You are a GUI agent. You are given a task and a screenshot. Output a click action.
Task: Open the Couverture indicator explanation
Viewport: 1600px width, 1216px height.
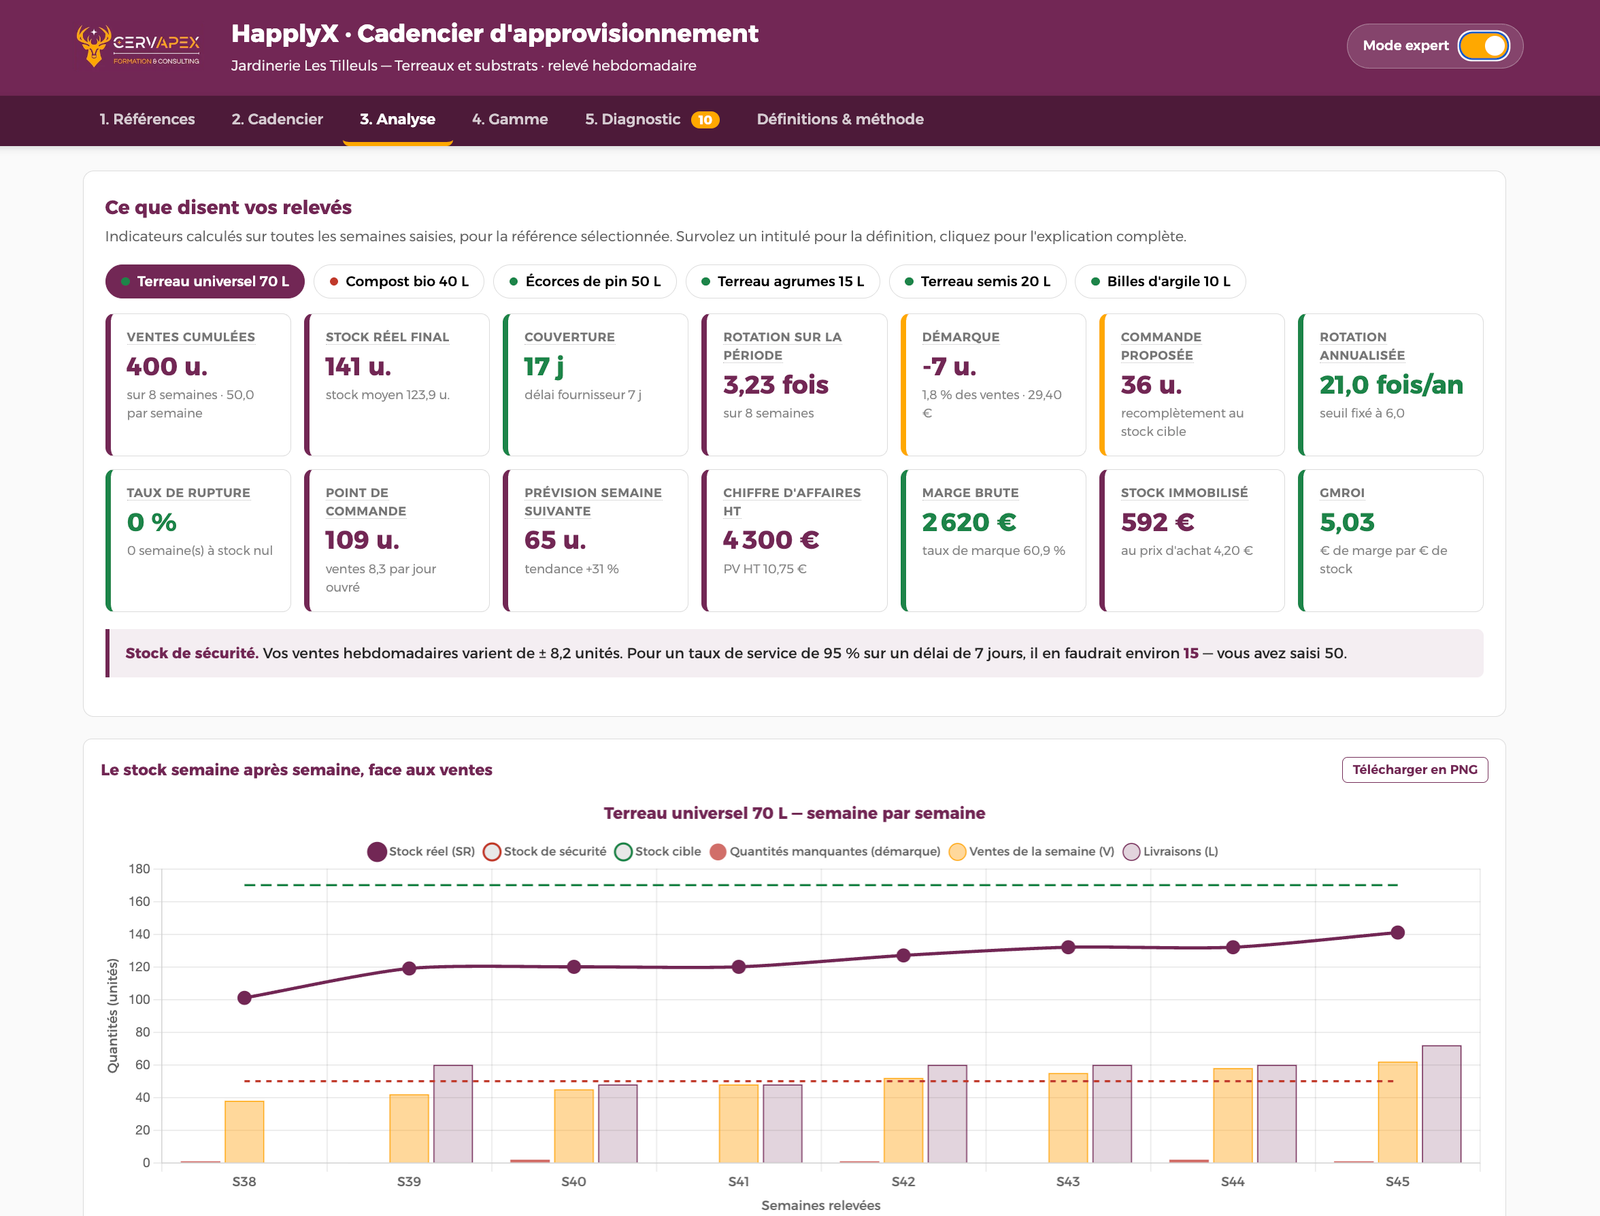tap(569, 337)
